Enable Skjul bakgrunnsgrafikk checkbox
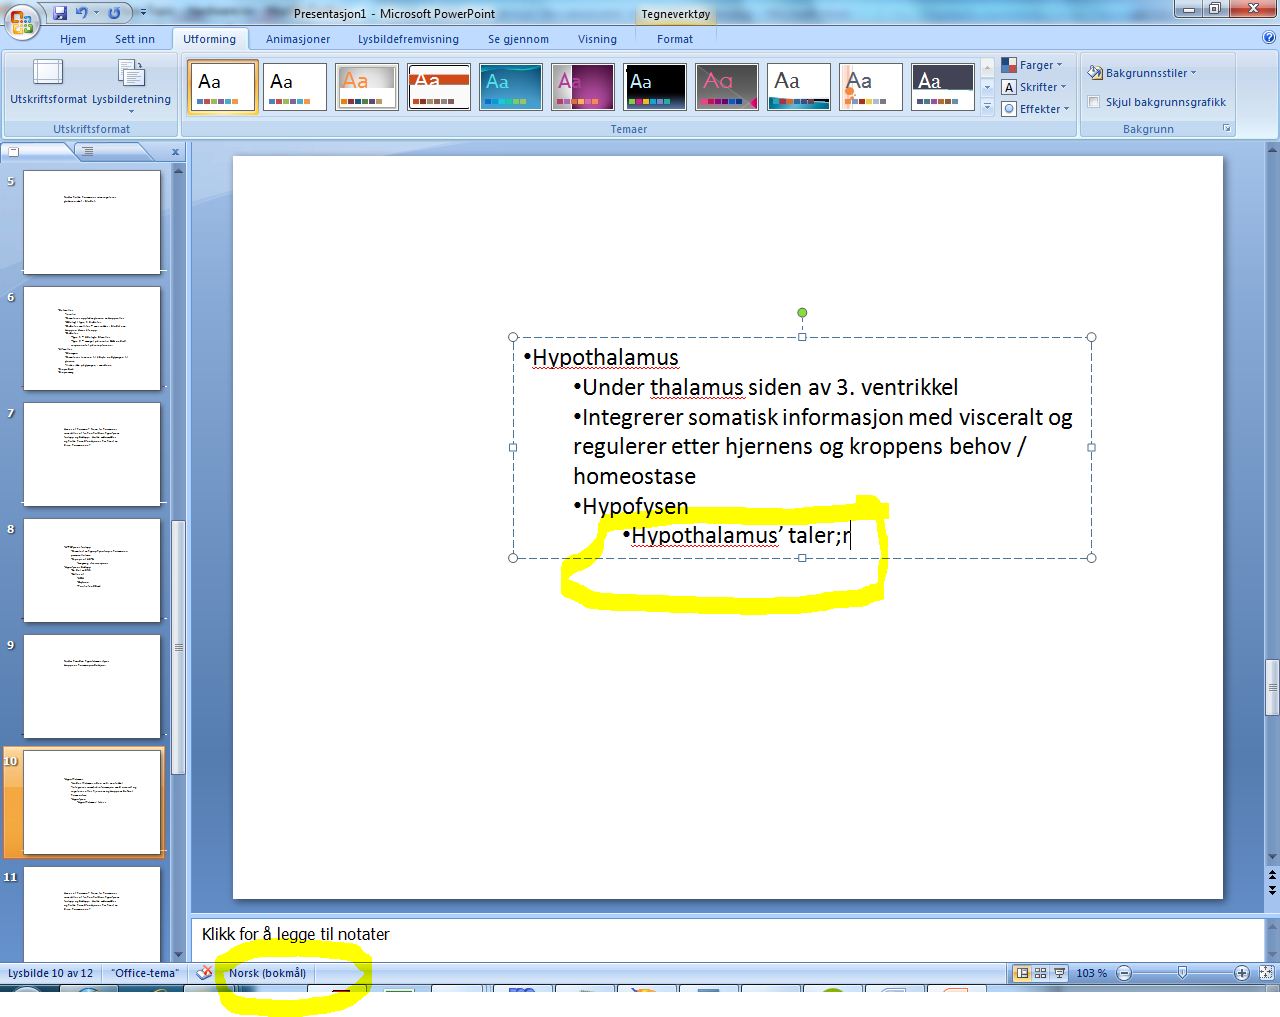The width and height of the screenshot is (1280, 1017). click(x=1094, y=102)
